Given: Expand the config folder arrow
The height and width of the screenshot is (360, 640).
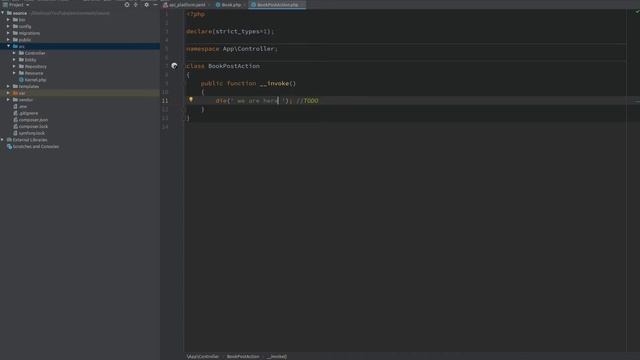Looking at the screenshot, I should tap(9, 26).
